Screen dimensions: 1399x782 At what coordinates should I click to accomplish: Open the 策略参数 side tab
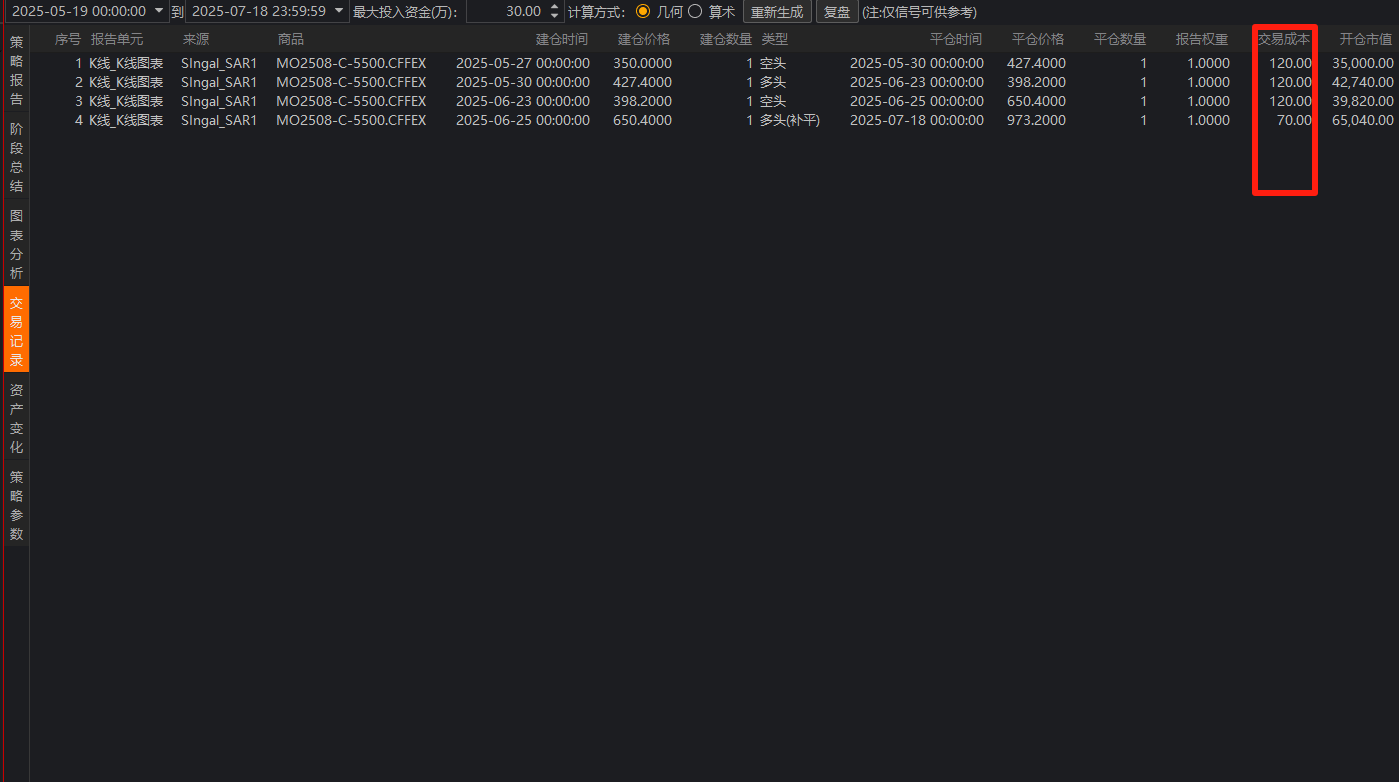pos(17,505)
